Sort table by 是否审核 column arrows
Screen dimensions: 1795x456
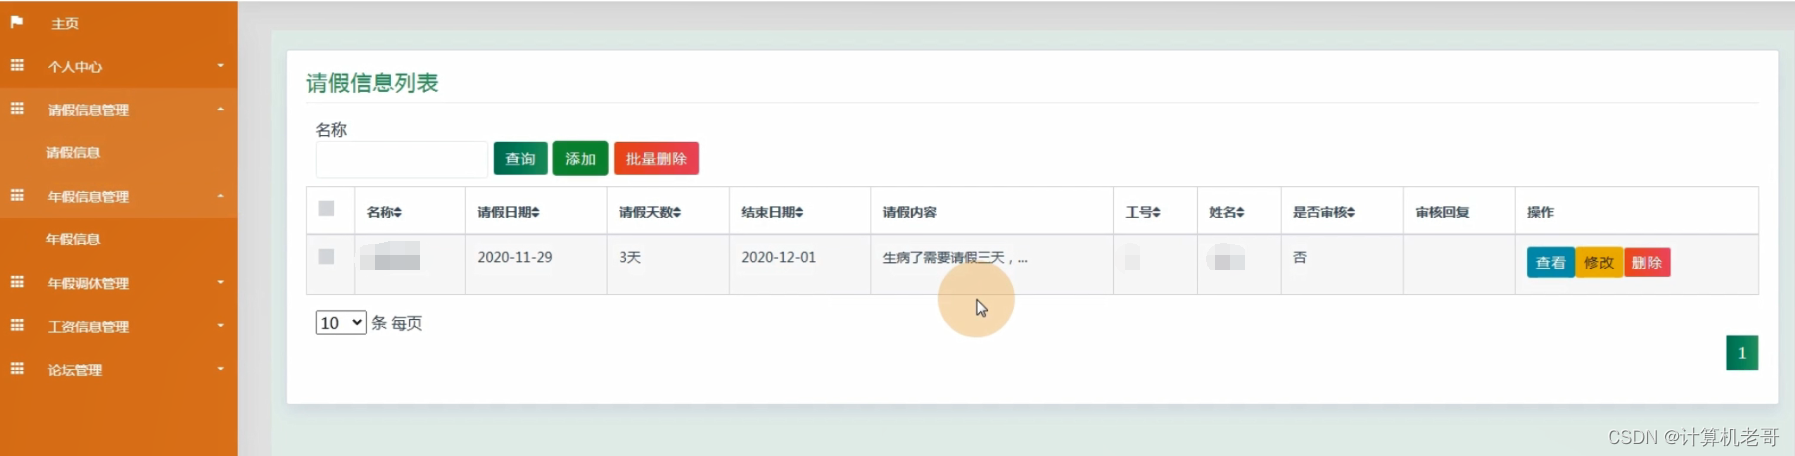1351,212
